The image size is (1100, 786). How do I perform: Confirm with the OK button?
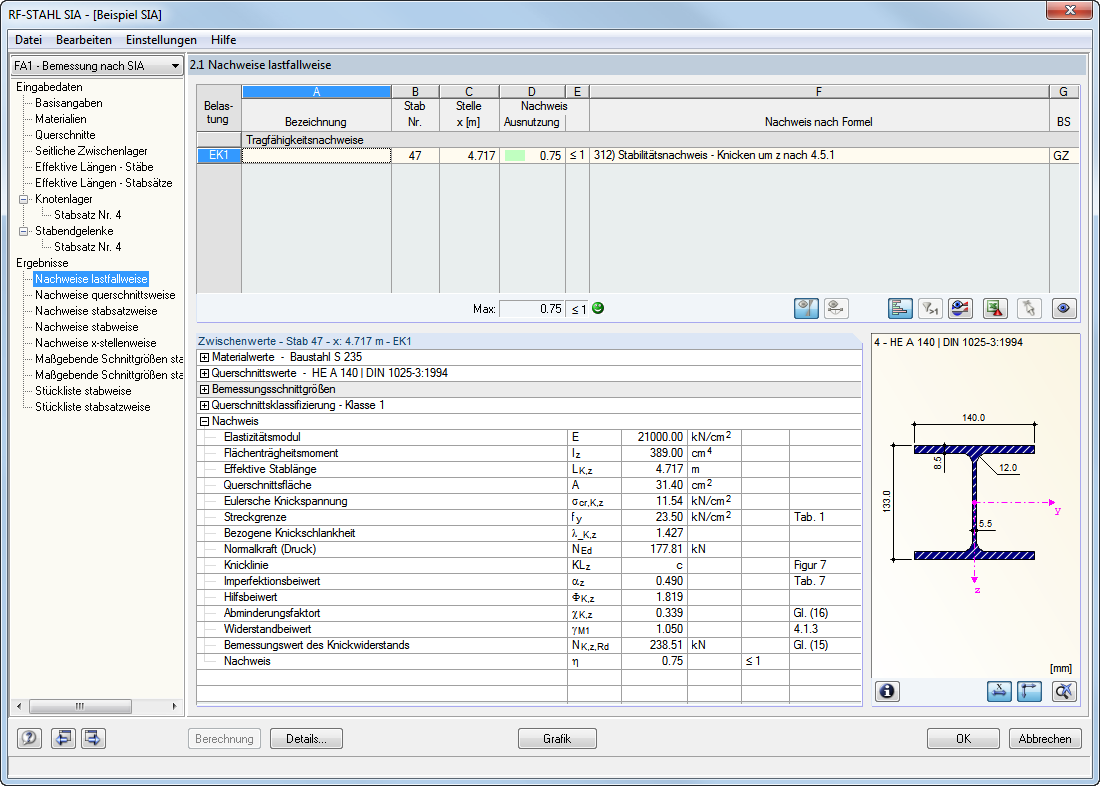[963, 739]
